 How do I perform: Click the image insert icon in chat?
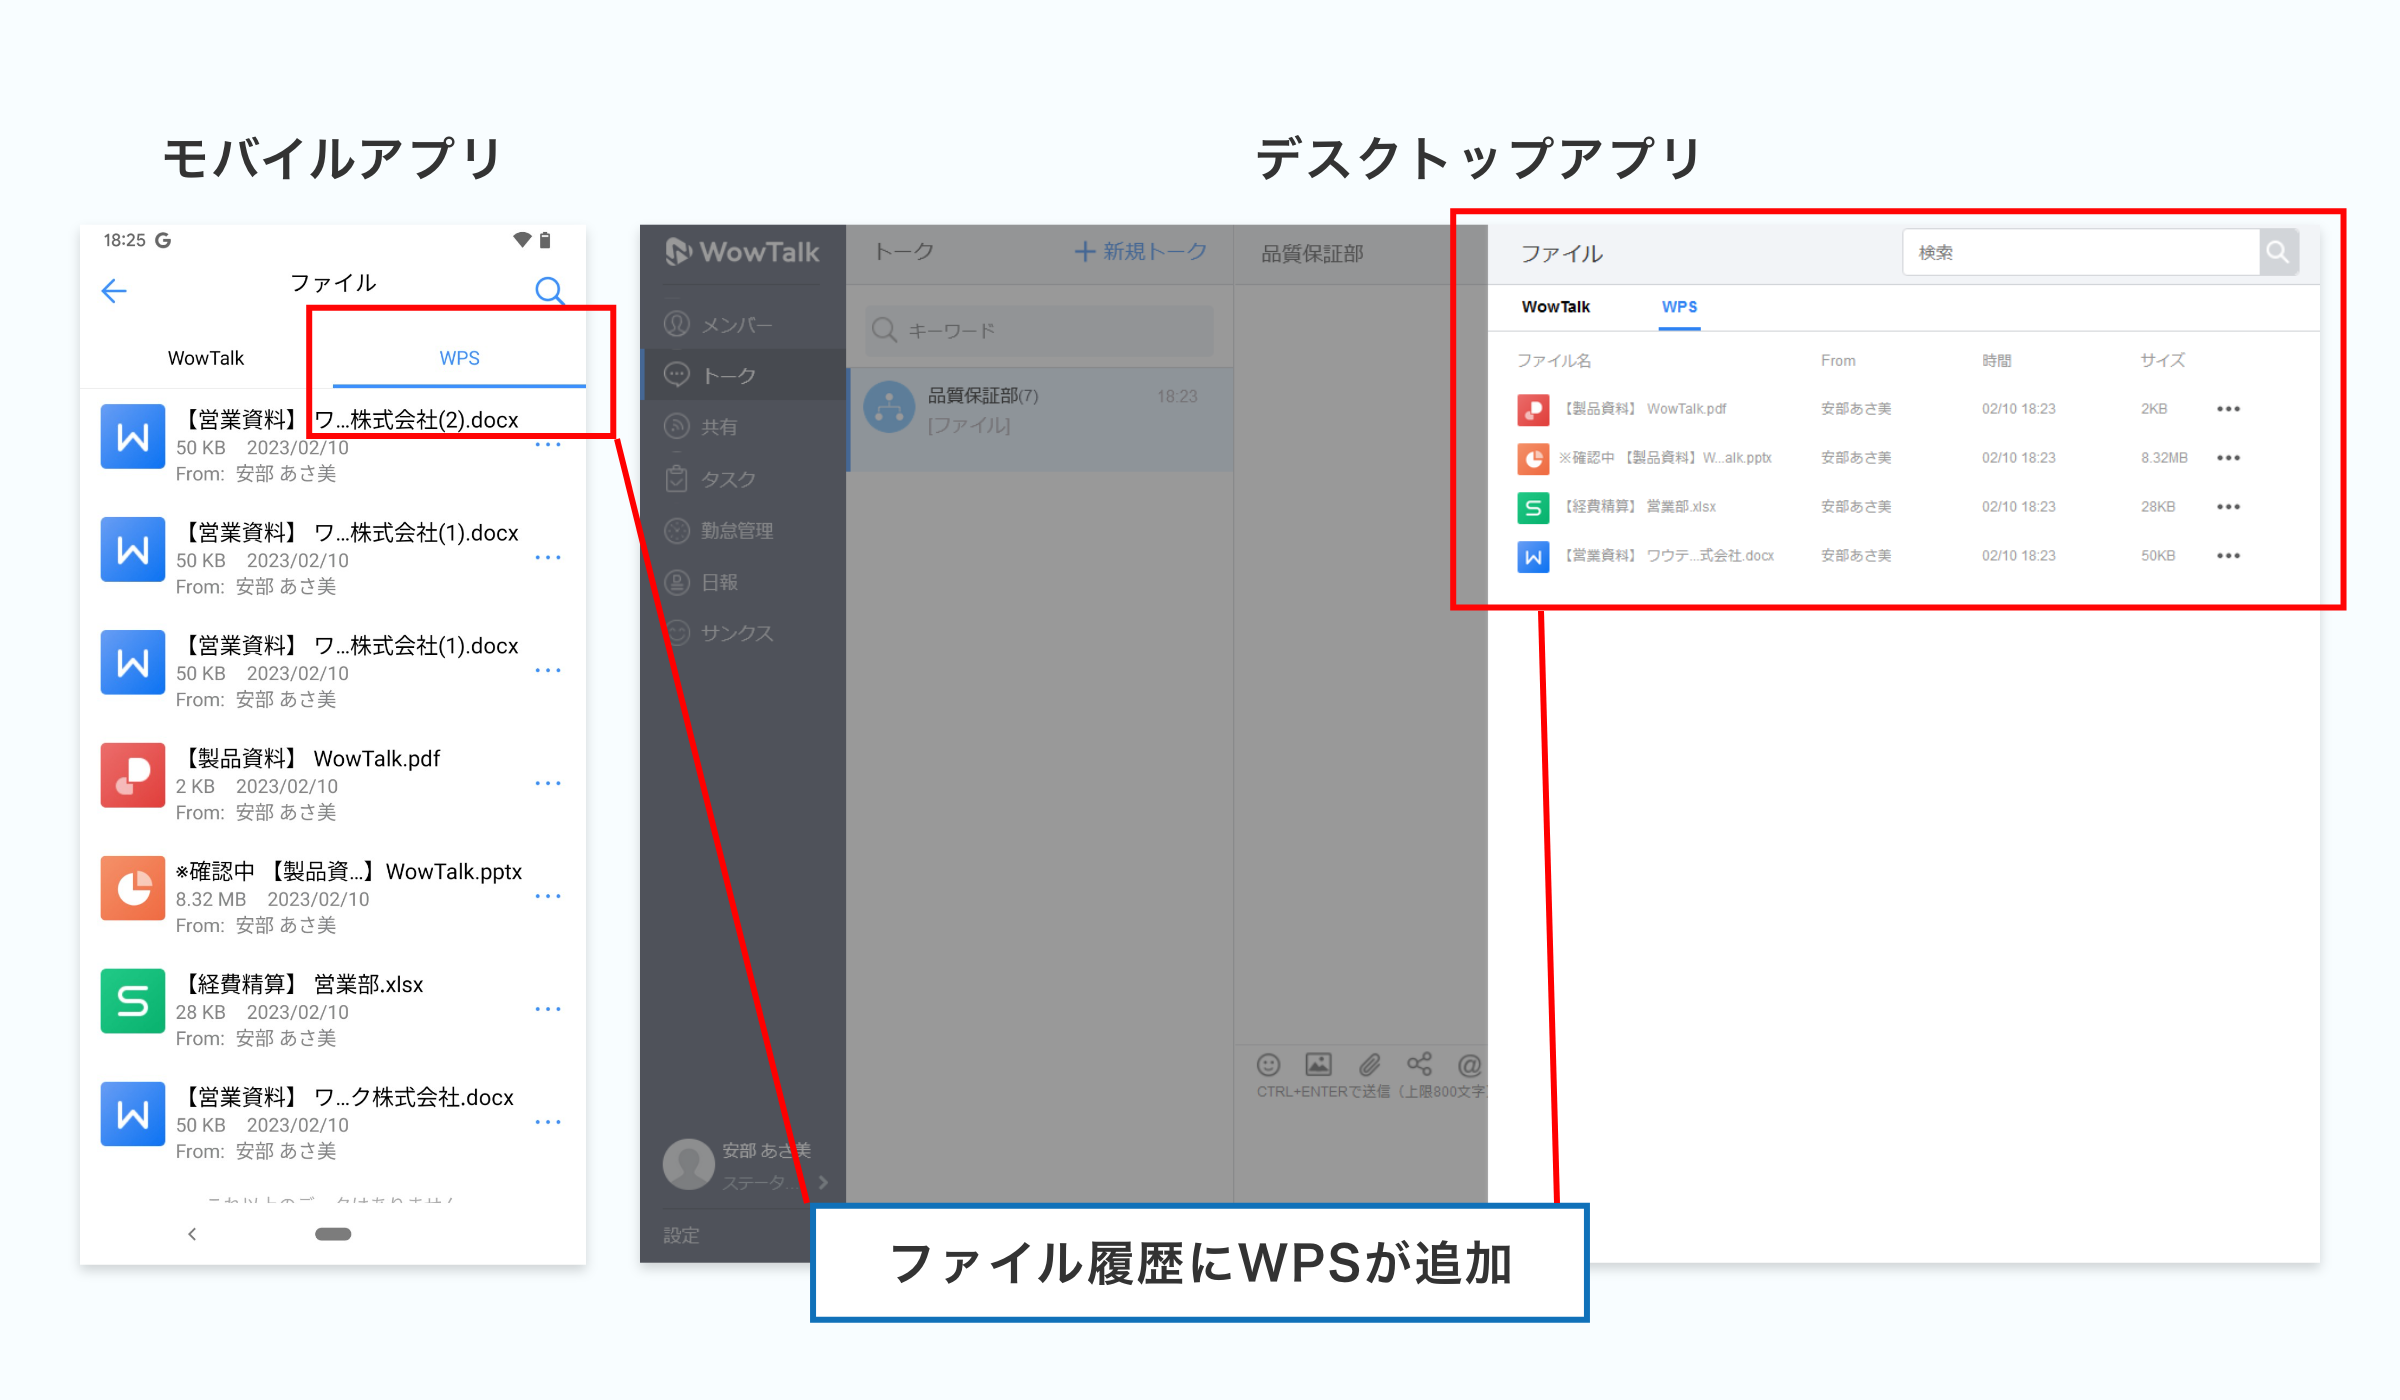[x=1318, y=1065]
